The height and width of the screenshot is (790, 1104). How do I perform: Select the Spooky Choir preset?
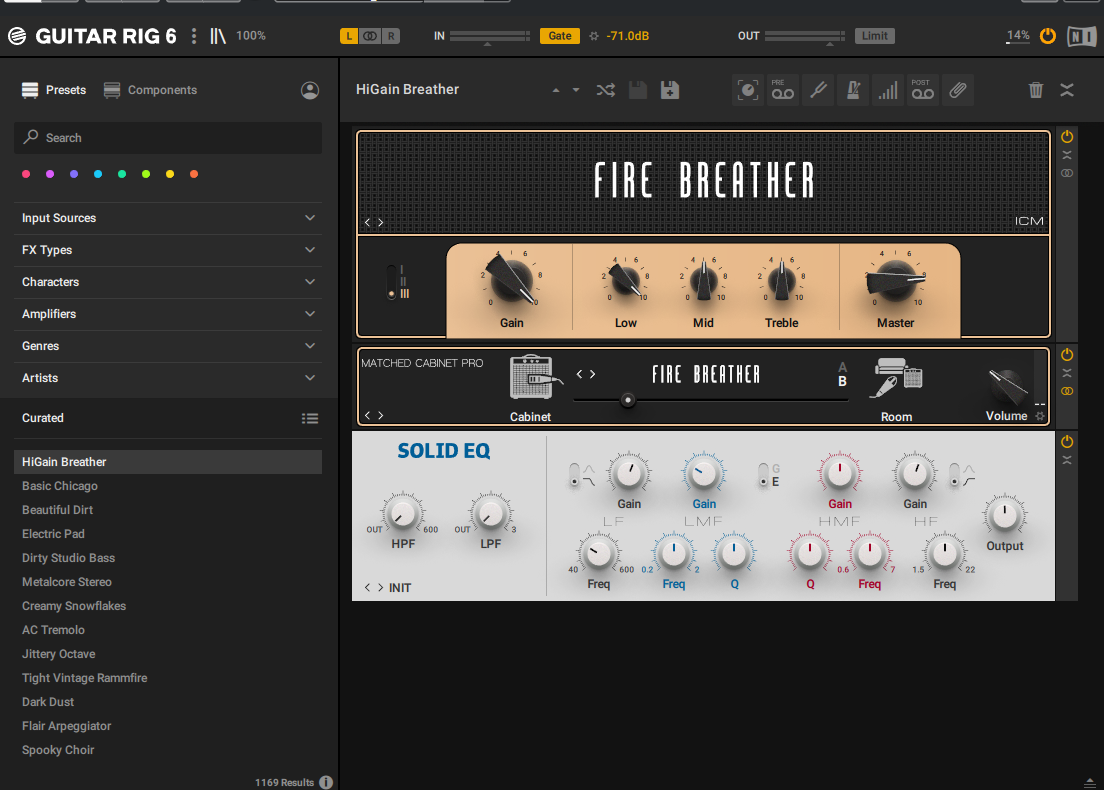point(168,750)
